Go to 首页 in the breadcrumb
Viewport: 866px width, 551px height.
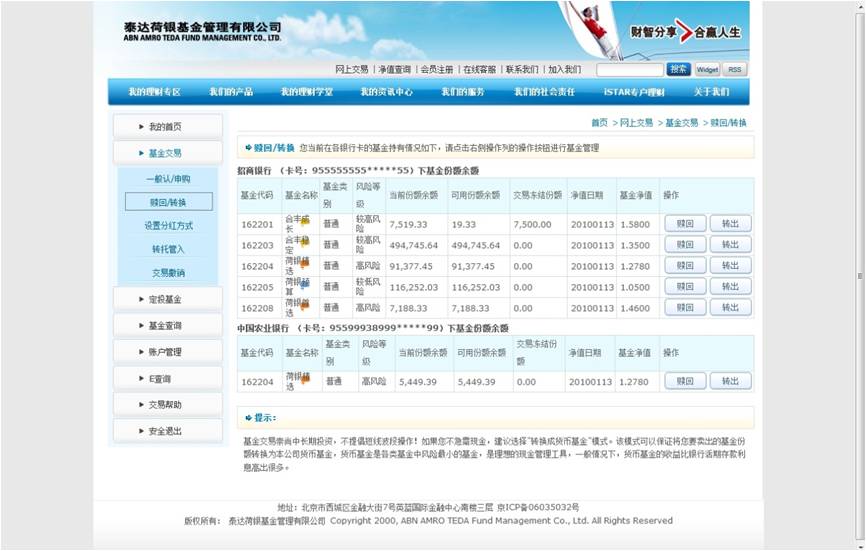(x=599, y=123)
